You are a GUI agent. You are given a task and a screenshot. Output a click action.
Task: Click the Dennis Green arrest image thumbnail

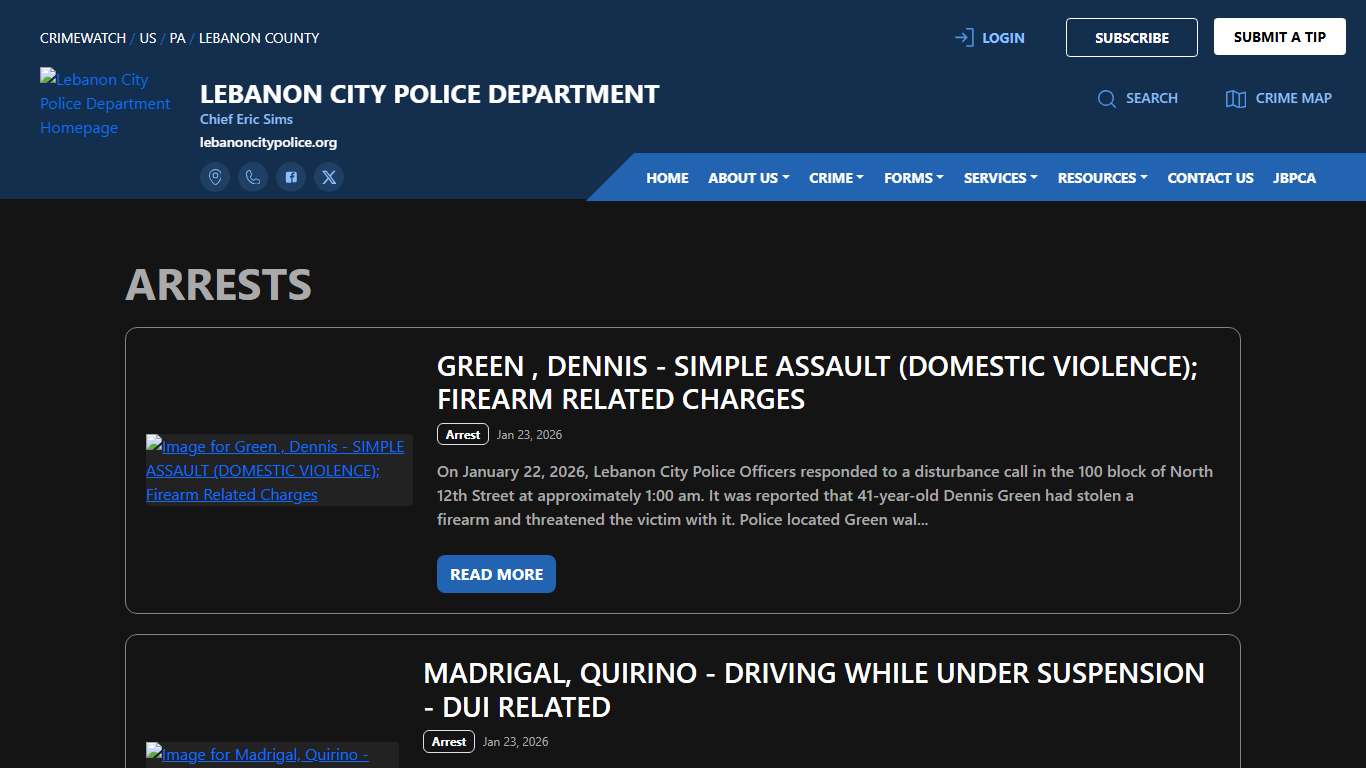click(x=278, y=470)
